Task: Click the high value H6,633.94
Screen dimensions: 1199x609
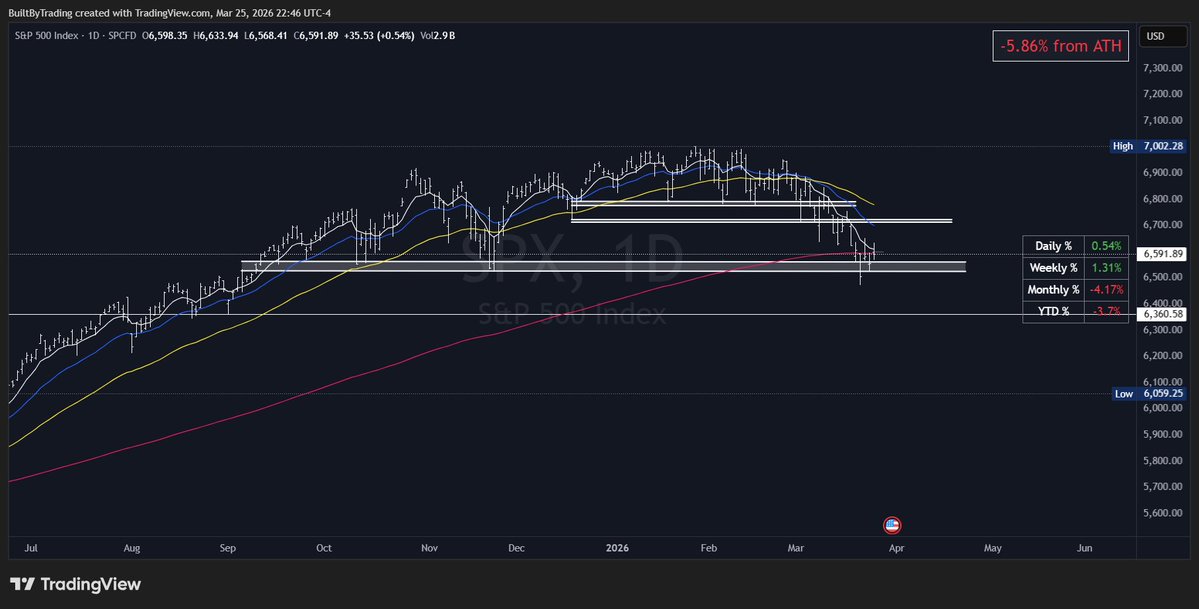Action: click(x=216, y=35)
